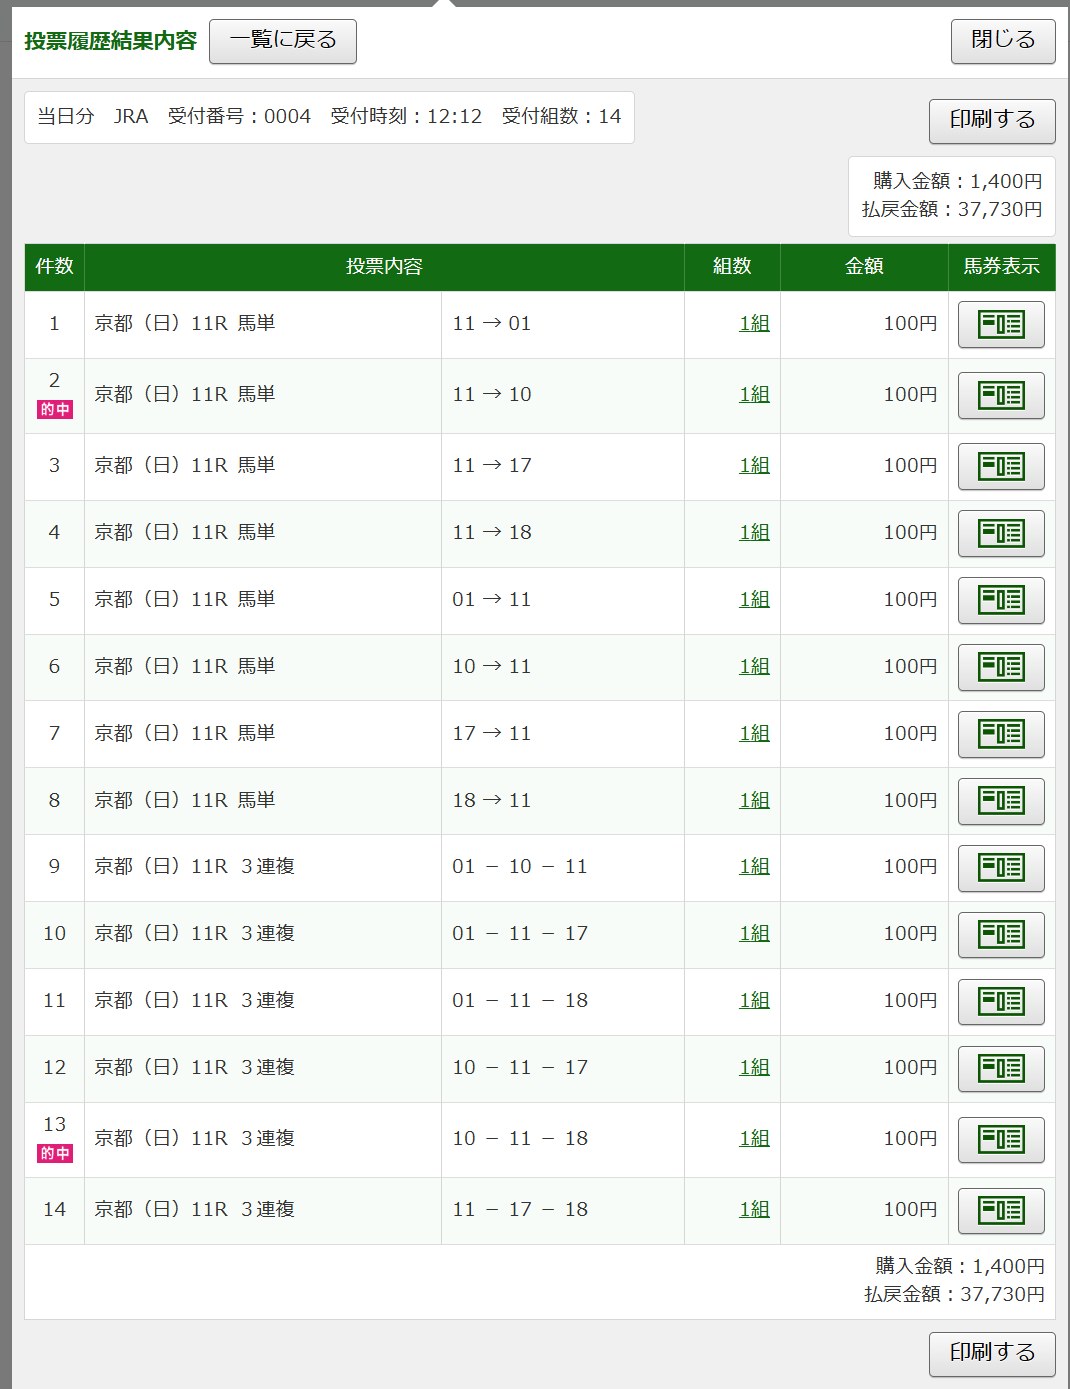Open 1組 link for 馬単 01→11
Viewport: 1070px width, 1389px height.
coord(754,600)
